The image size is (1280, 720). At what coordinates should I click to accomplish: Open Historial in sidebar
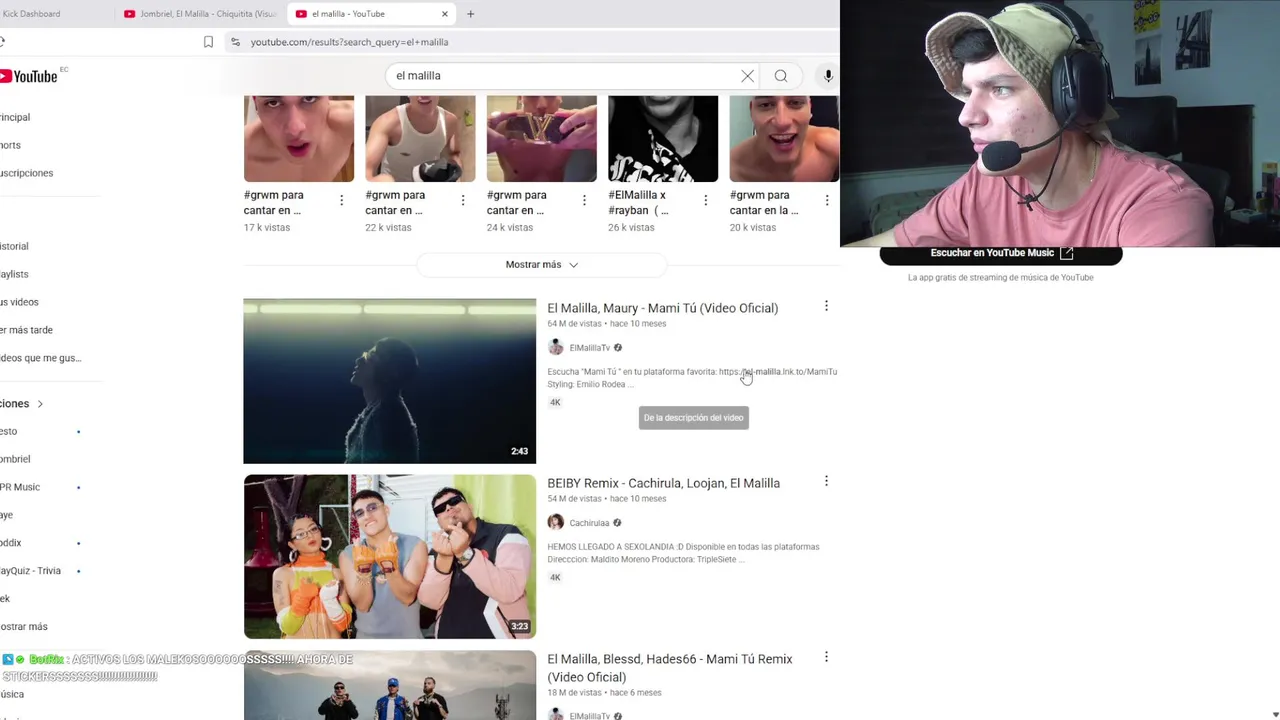tap(14, 246)
